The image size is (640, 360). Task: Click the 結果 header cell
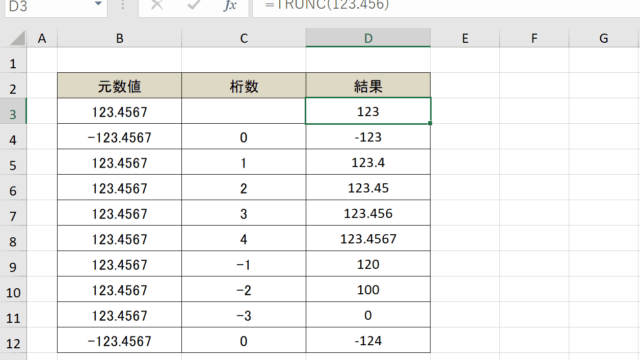[x=368, y=86]
